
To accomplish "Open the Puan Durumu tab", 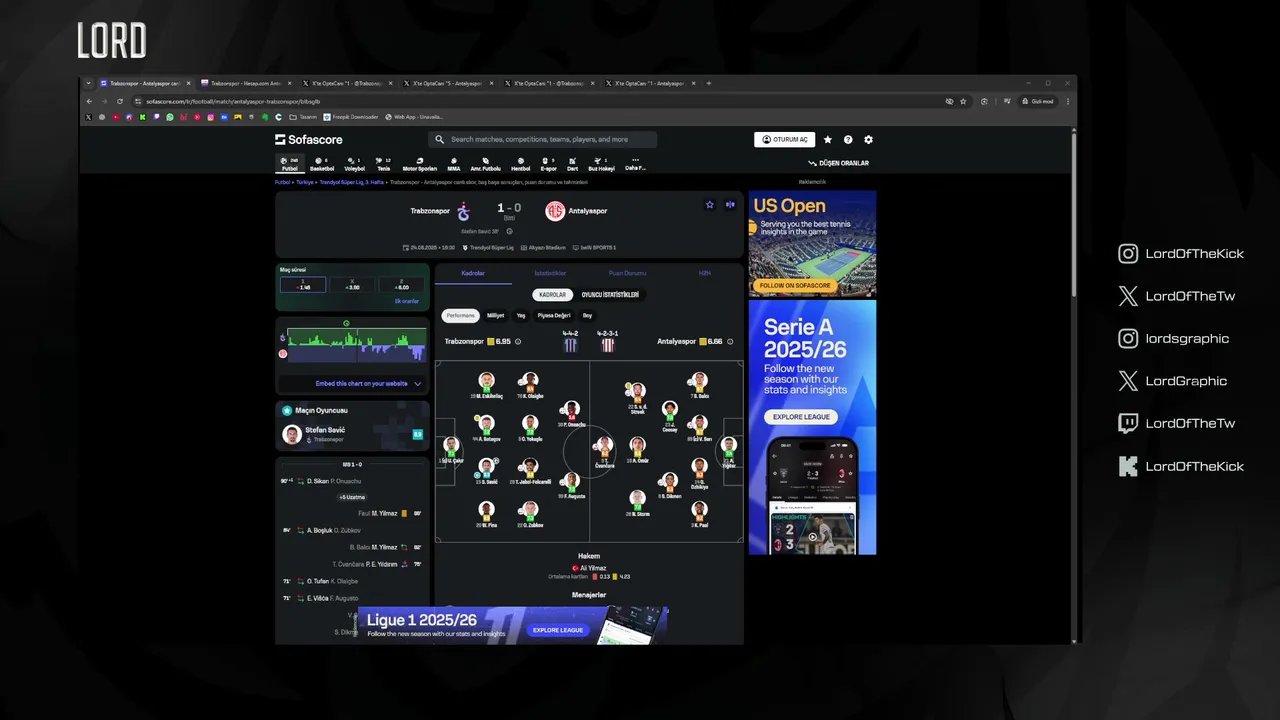I will coord(627,273).
